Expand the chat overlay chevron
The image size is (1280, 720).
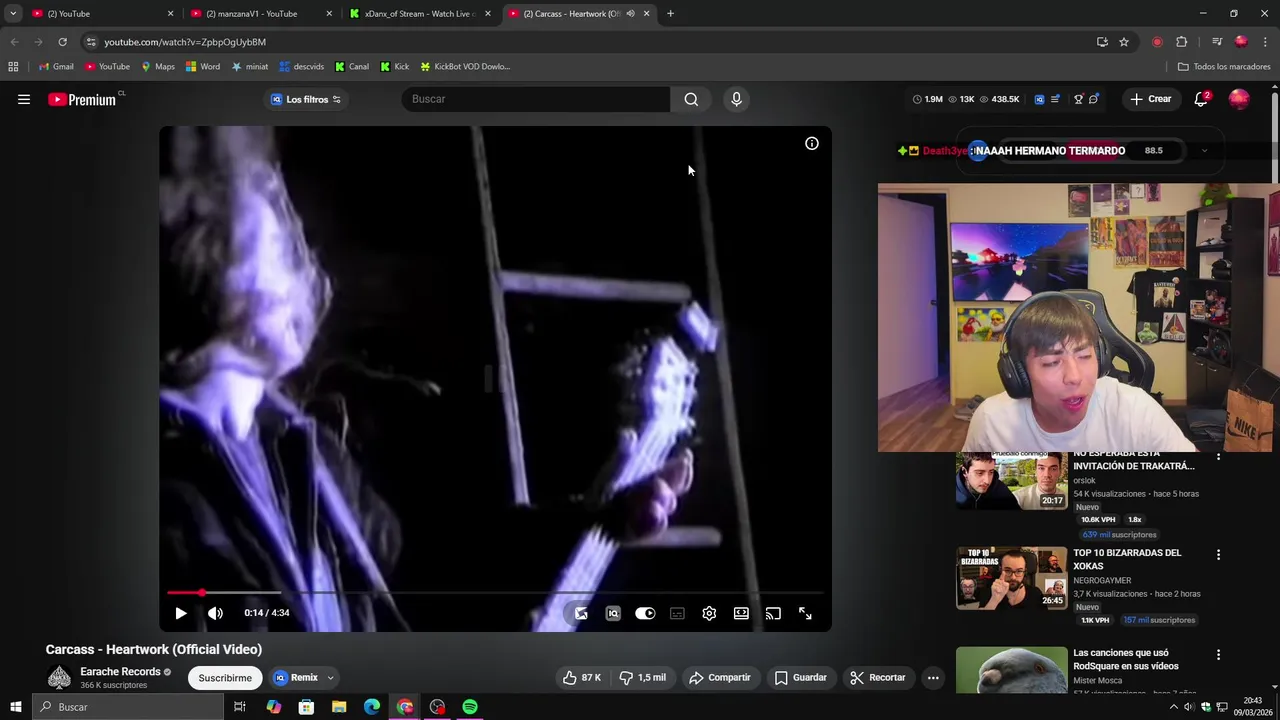(x=1204, y=151)
